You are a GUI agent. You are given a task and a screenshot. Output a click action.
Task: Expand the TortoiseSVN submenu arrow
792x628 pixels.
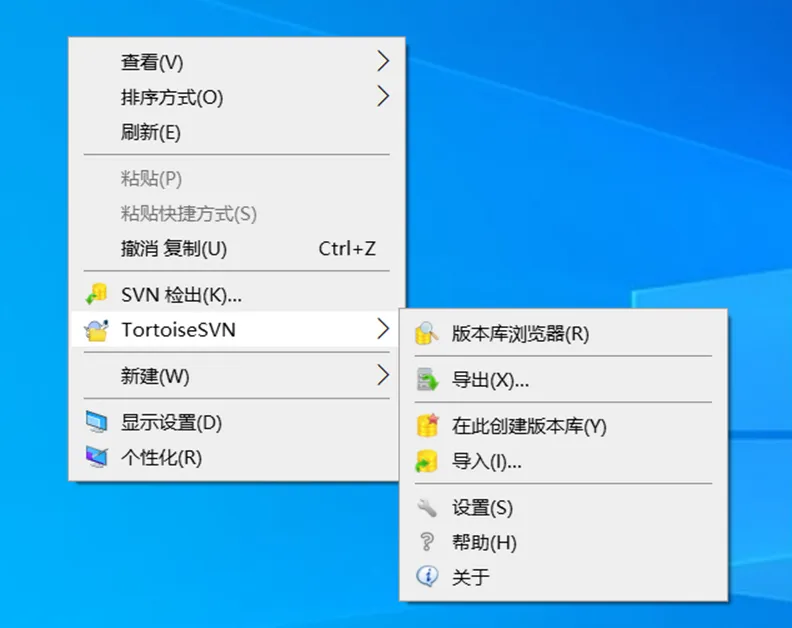coord(383,329)
